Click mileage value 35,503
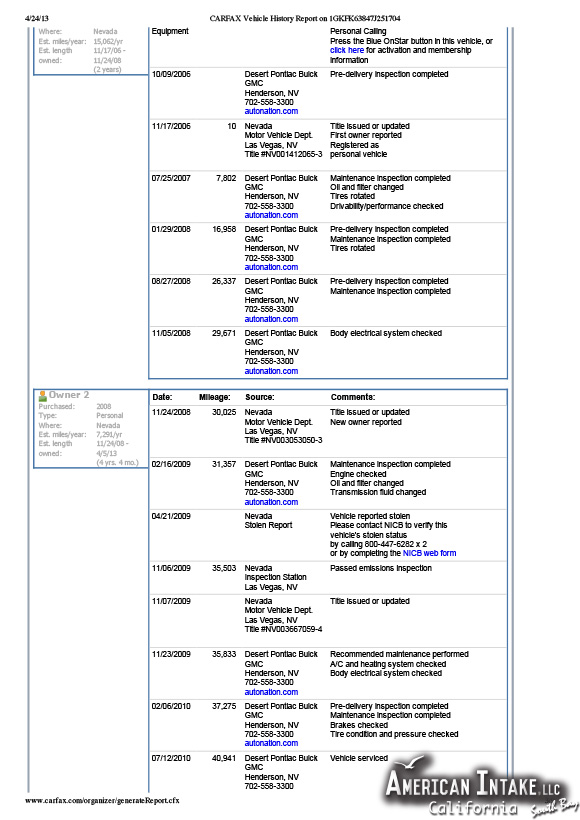The width and height of the screenshot is (580, 820). [x=224, y=568]
